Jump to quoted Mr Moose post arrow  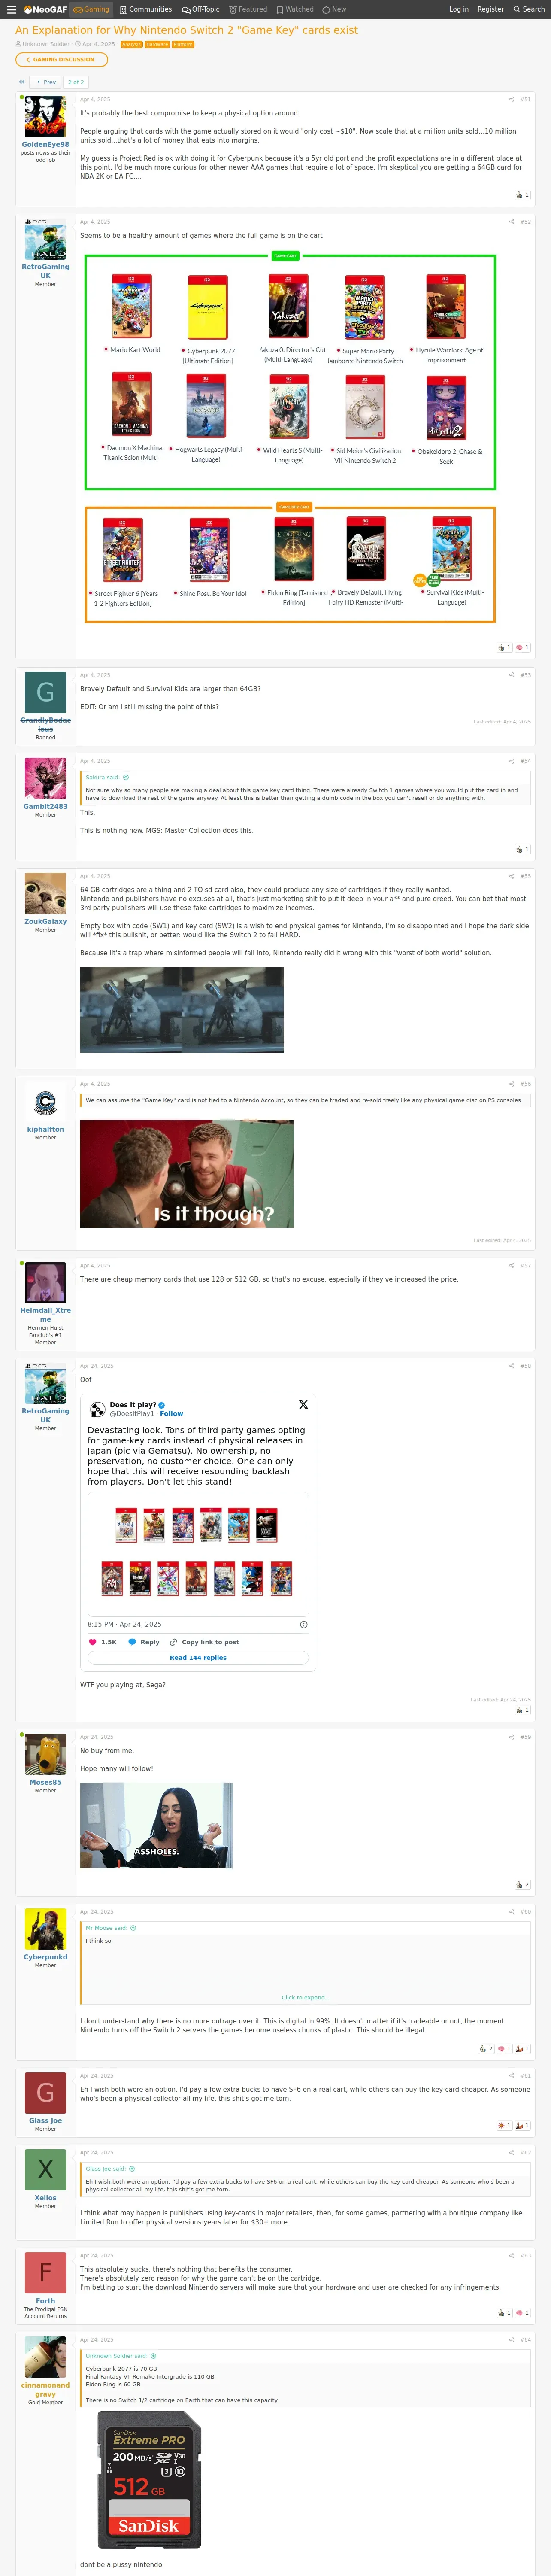(133, 1928)
